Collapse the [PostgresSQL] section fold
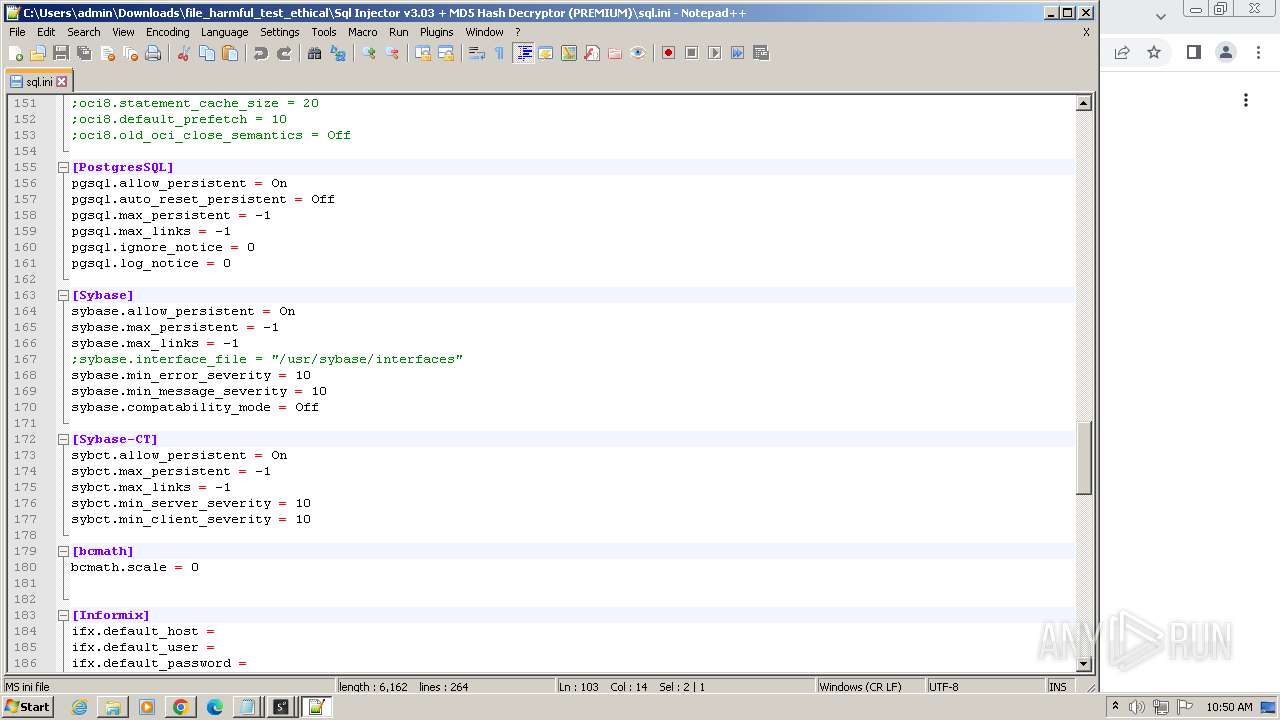 (x=63, y=167)
